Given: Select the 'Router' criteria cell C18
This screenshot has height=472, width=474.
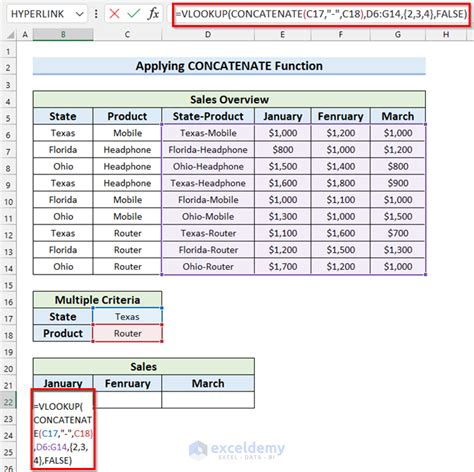Looking at the screenshot, I should pos(127,333).
